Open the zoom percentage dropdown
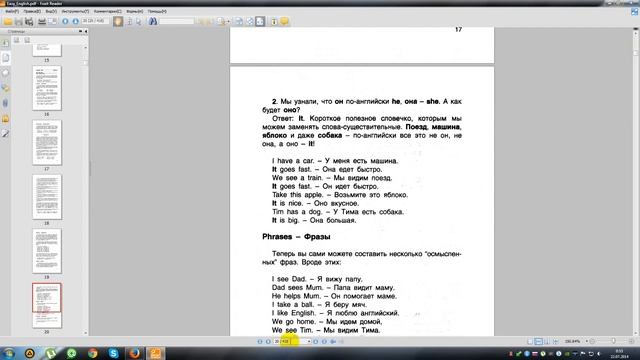This screenshot has width=640, height=360. pyautogui.click(x=587, y=341)
